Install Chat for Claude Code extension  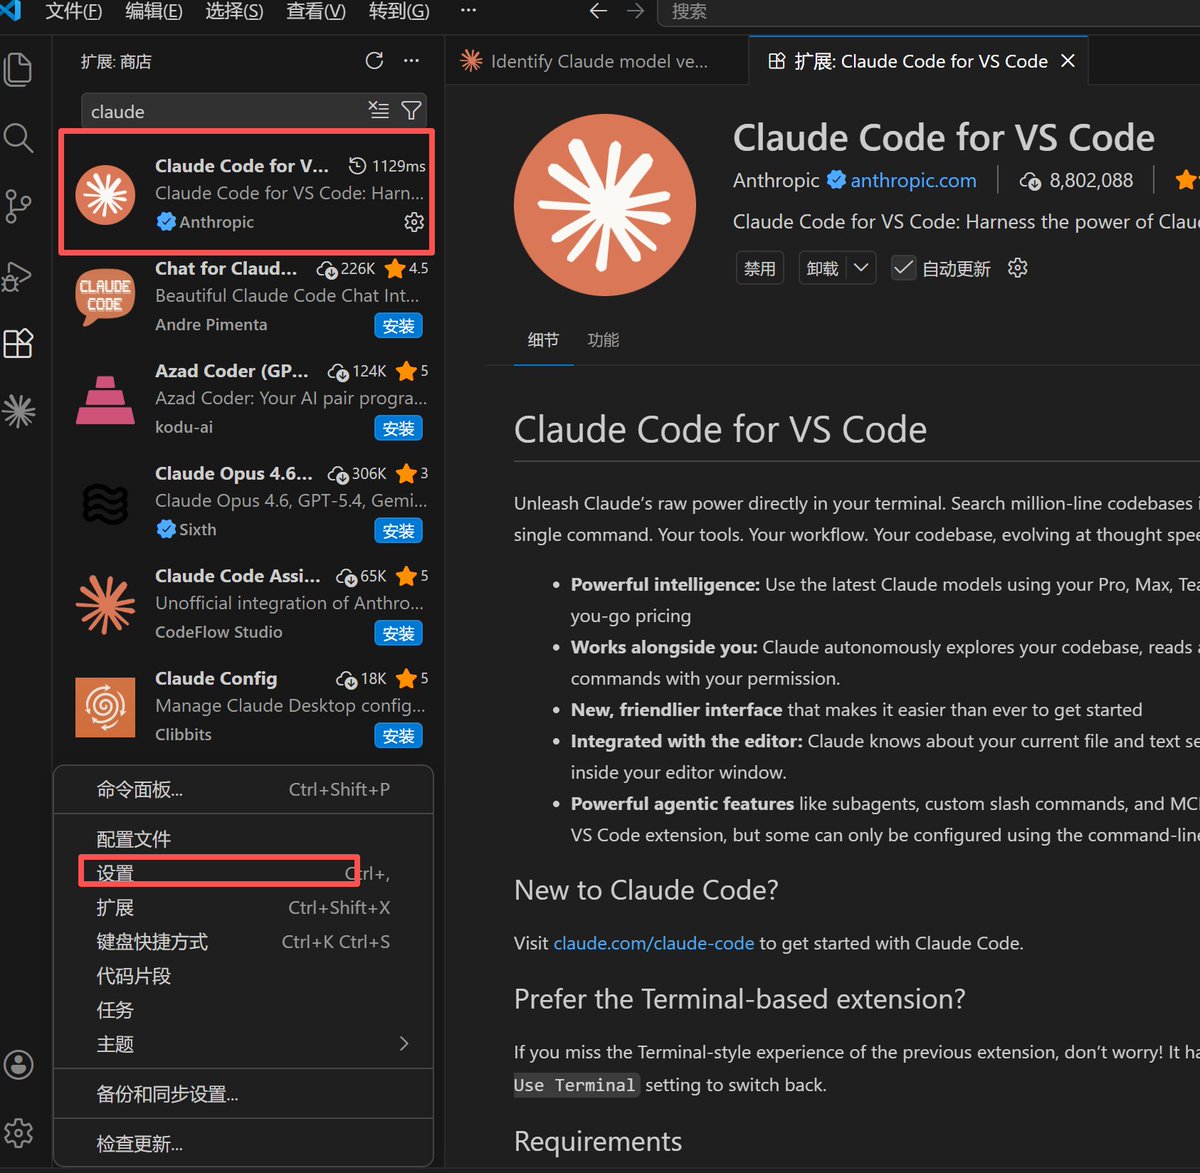pos(398,326)
